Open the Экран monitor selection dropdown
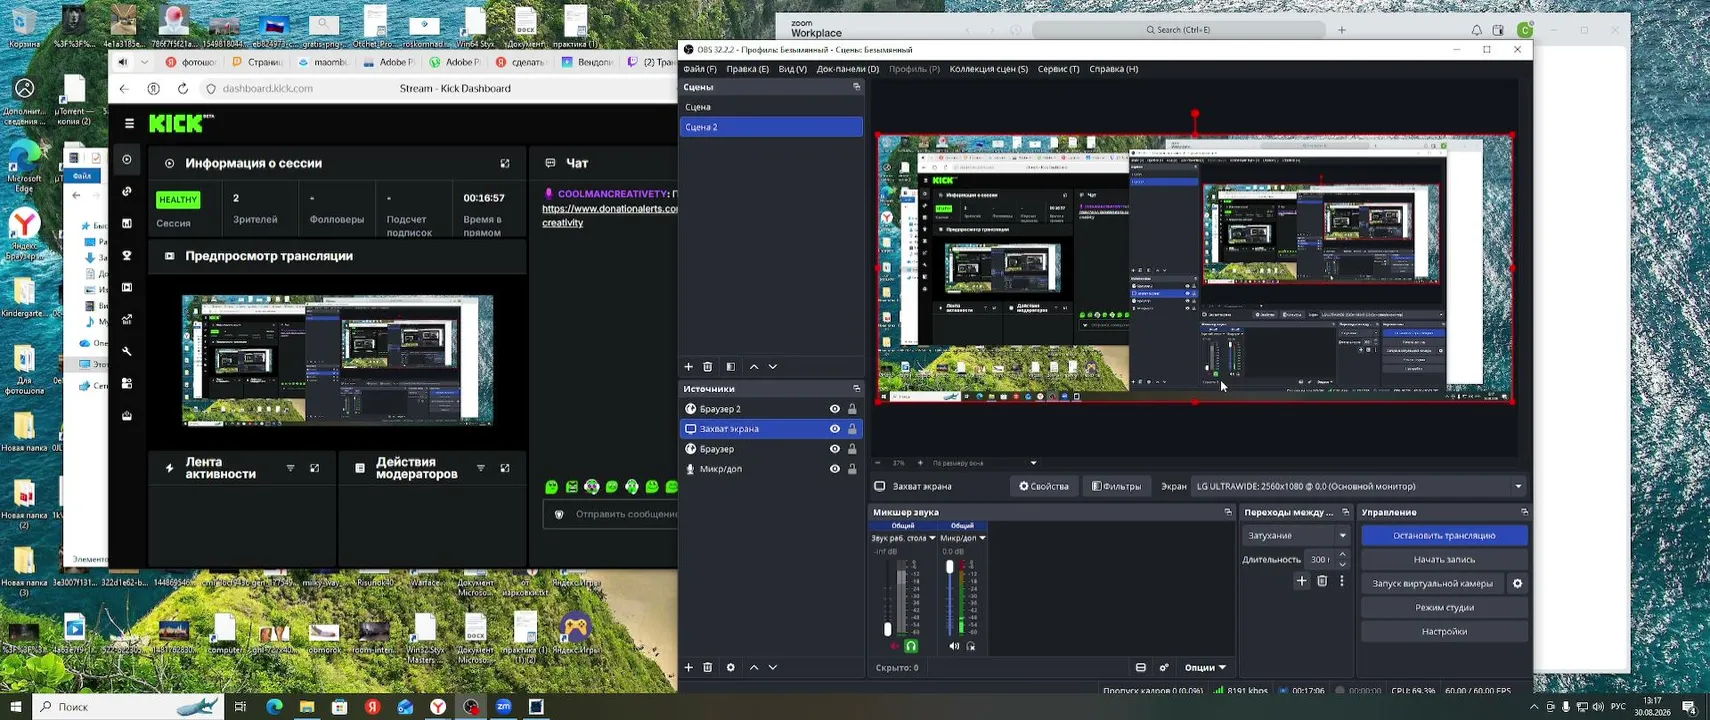 [1360, 486]
